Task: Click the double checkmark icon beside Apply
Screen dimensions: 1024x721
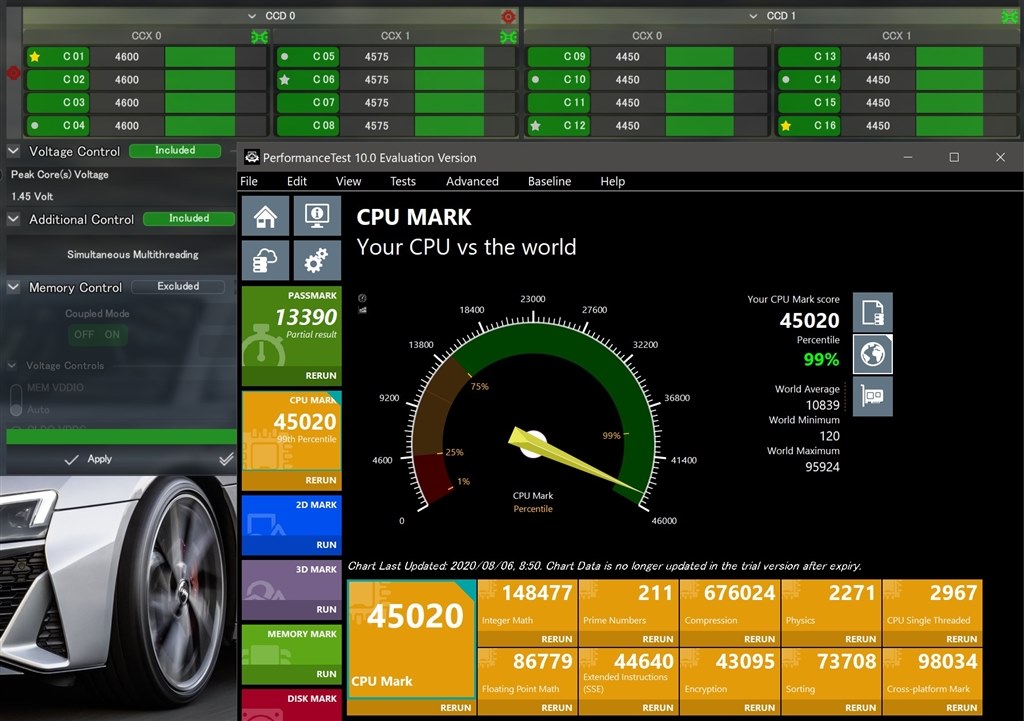Action: point(226,459)
